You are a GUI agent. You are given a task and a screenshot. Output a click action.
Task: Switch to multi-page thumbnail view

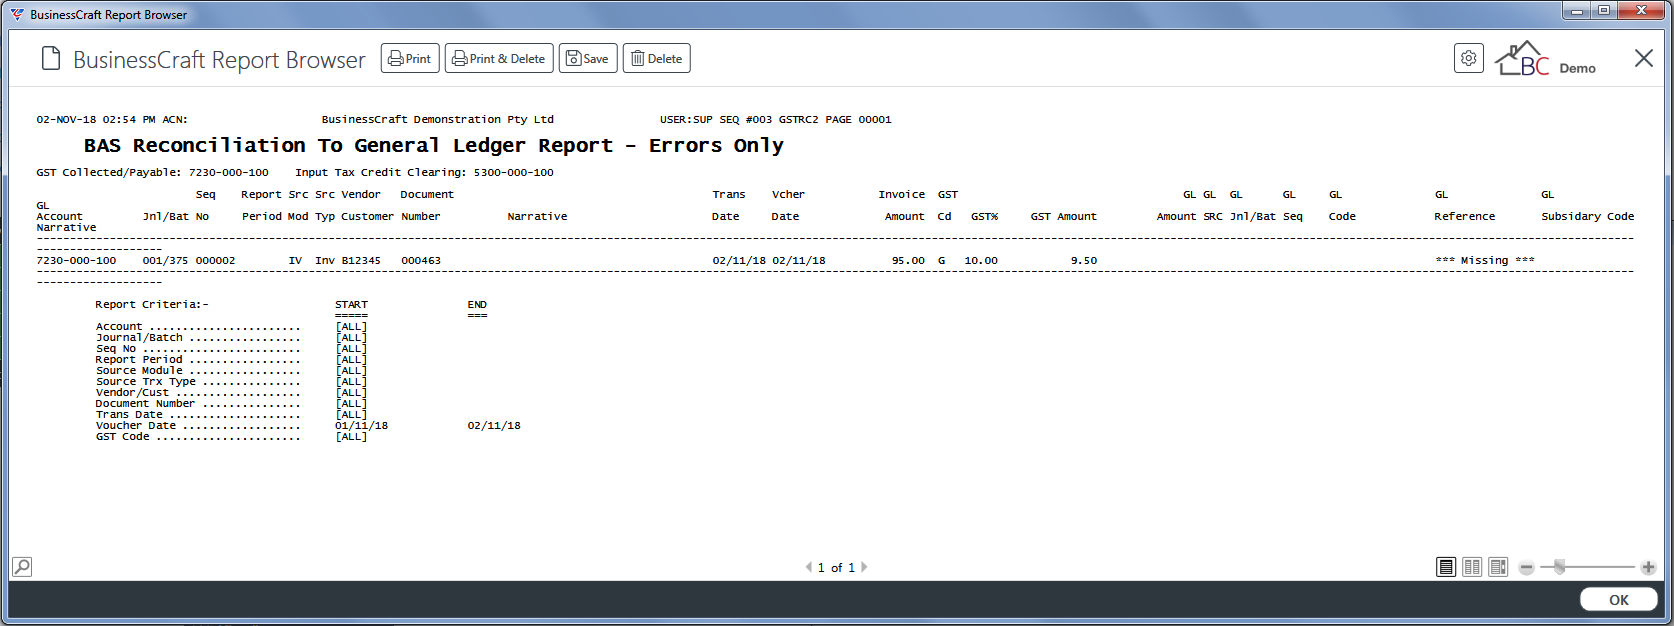pyautogui.click(x=1498, y=567)
